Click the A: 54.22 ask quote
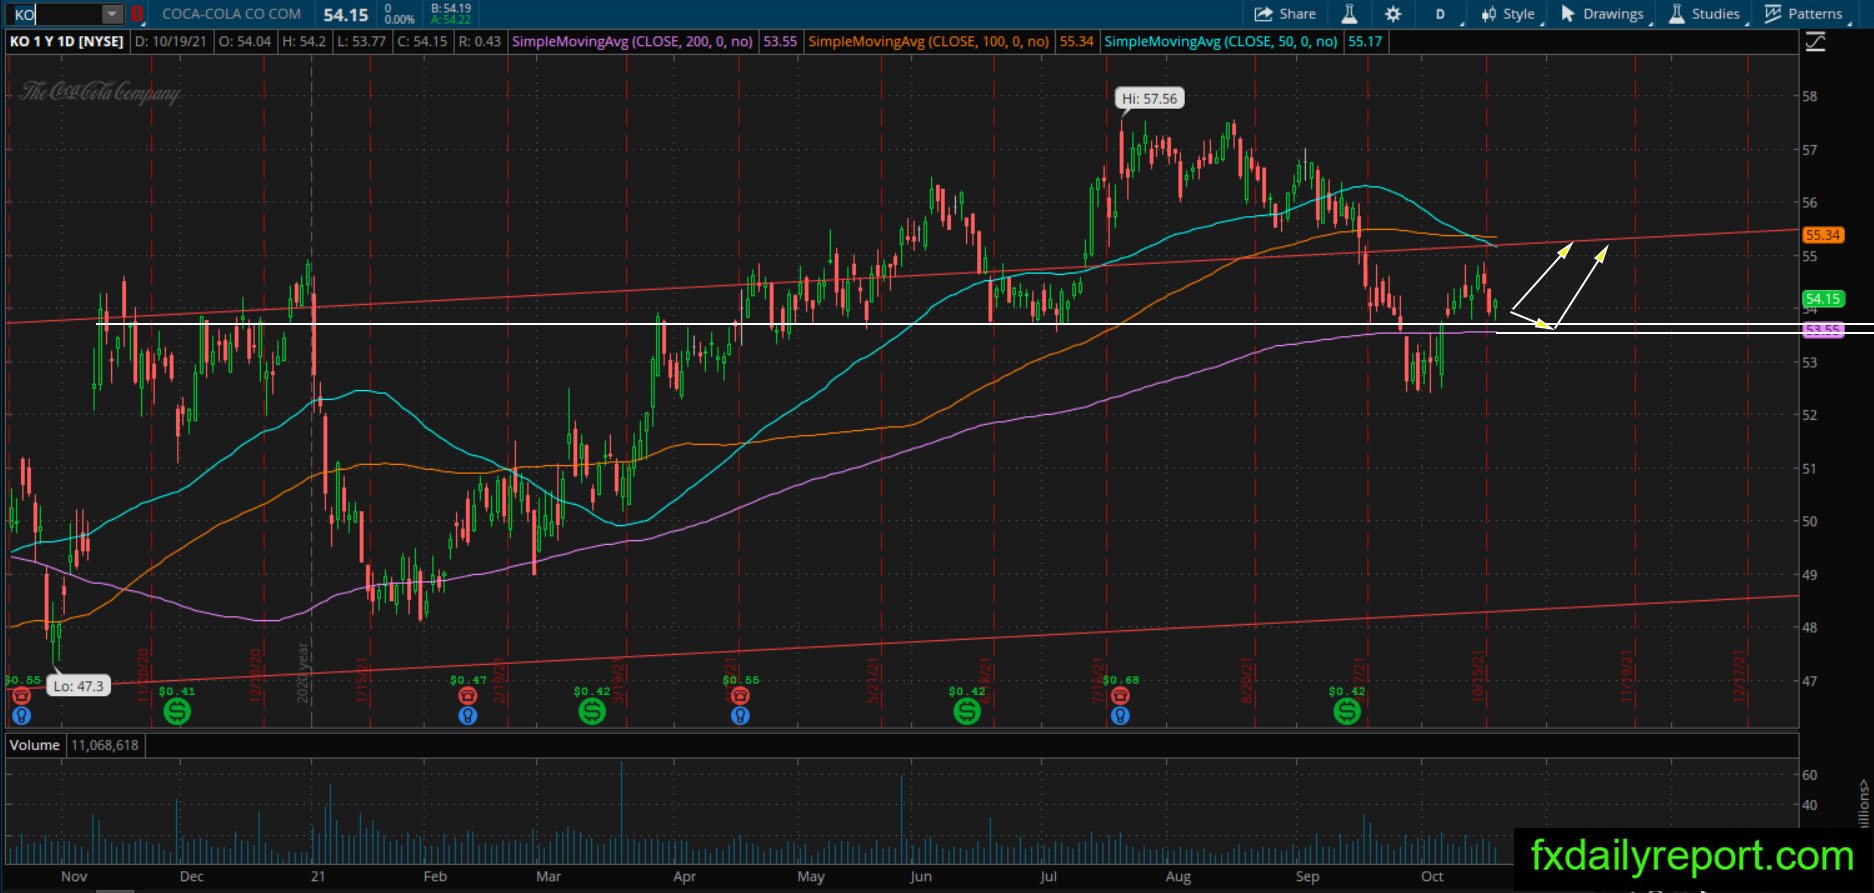The width and height of the screenshot is (1874, 893). tap(451, 20)
